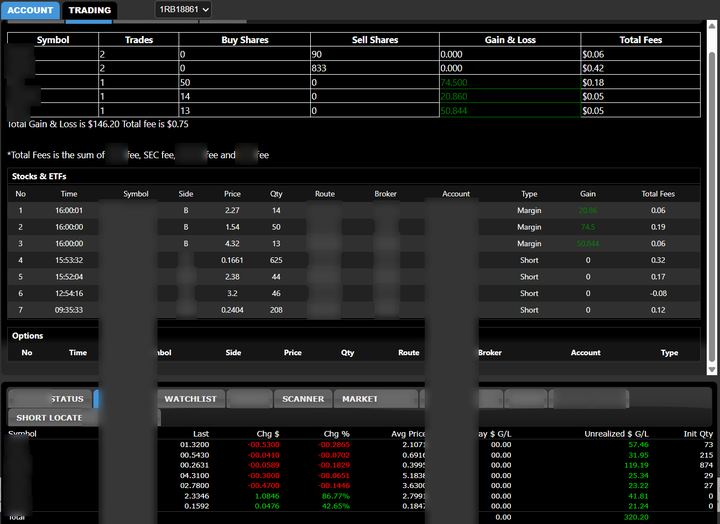Screen dimensions: 720x524
Task: Click the Chg $ column header
Action: 268,434
